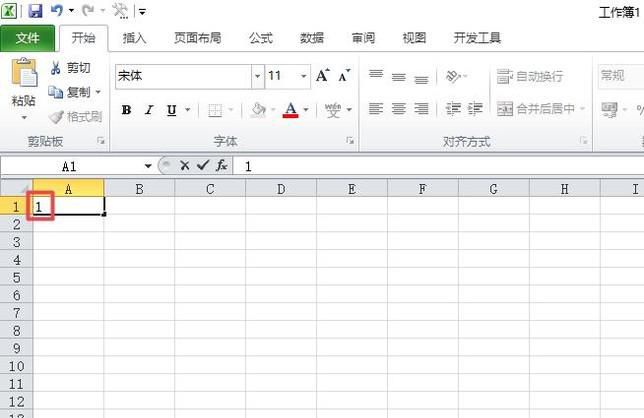Align text to top of cell

[x=376, y=76]
